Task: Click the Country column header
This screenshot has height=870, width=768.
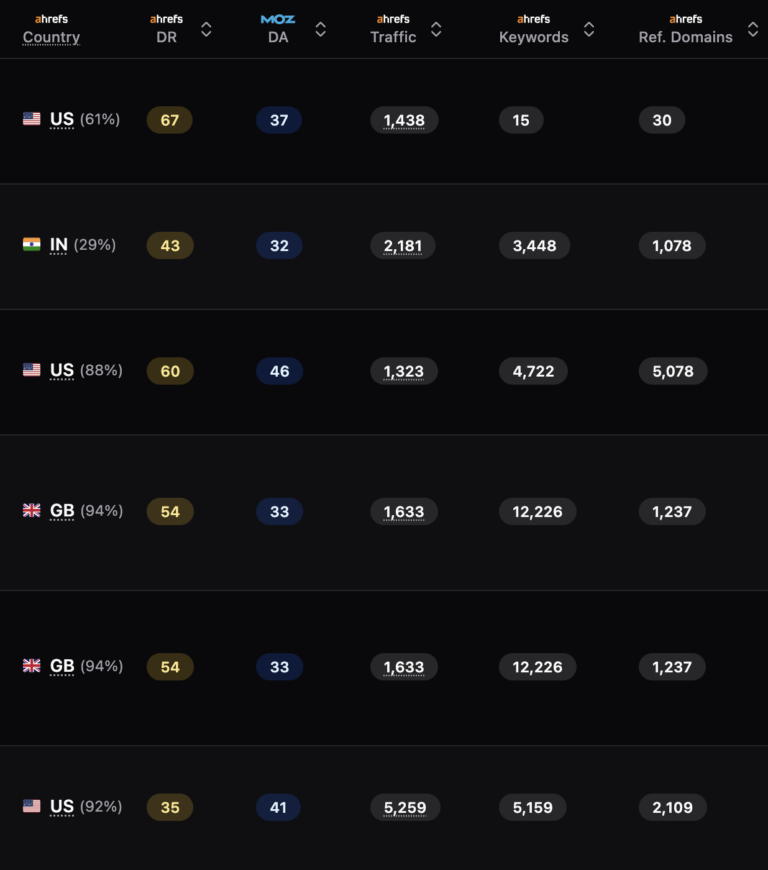Action: [x=51, y=37]
